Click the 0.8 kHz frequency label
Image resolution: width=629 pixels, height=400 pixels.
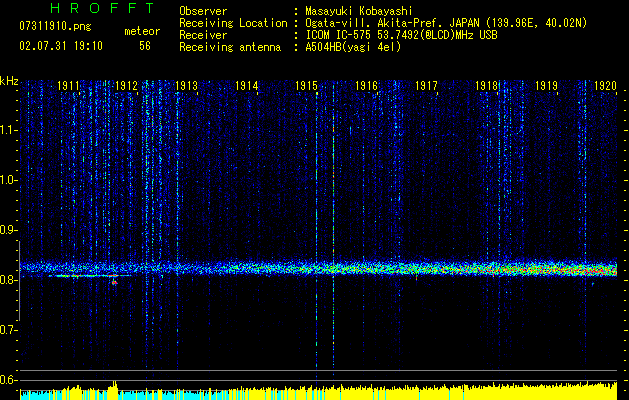click(8, 280)
